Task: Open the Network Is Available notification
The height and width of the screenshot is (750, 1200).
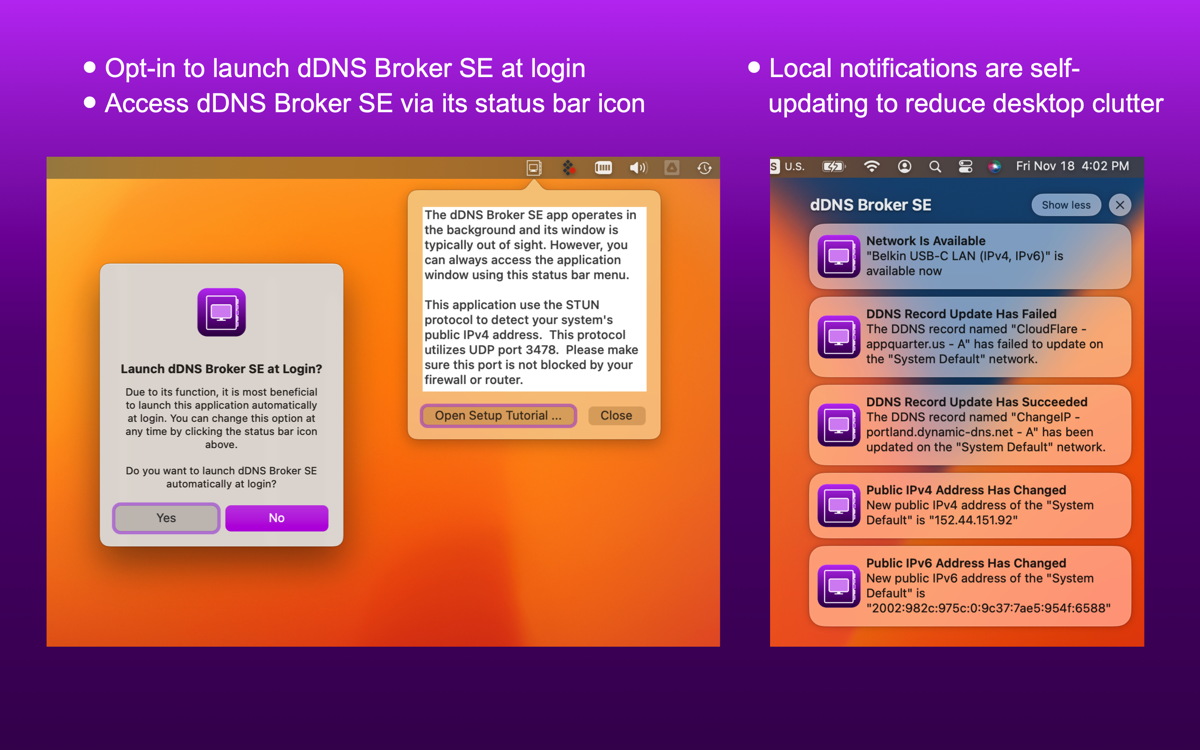Action: (969, 256)
